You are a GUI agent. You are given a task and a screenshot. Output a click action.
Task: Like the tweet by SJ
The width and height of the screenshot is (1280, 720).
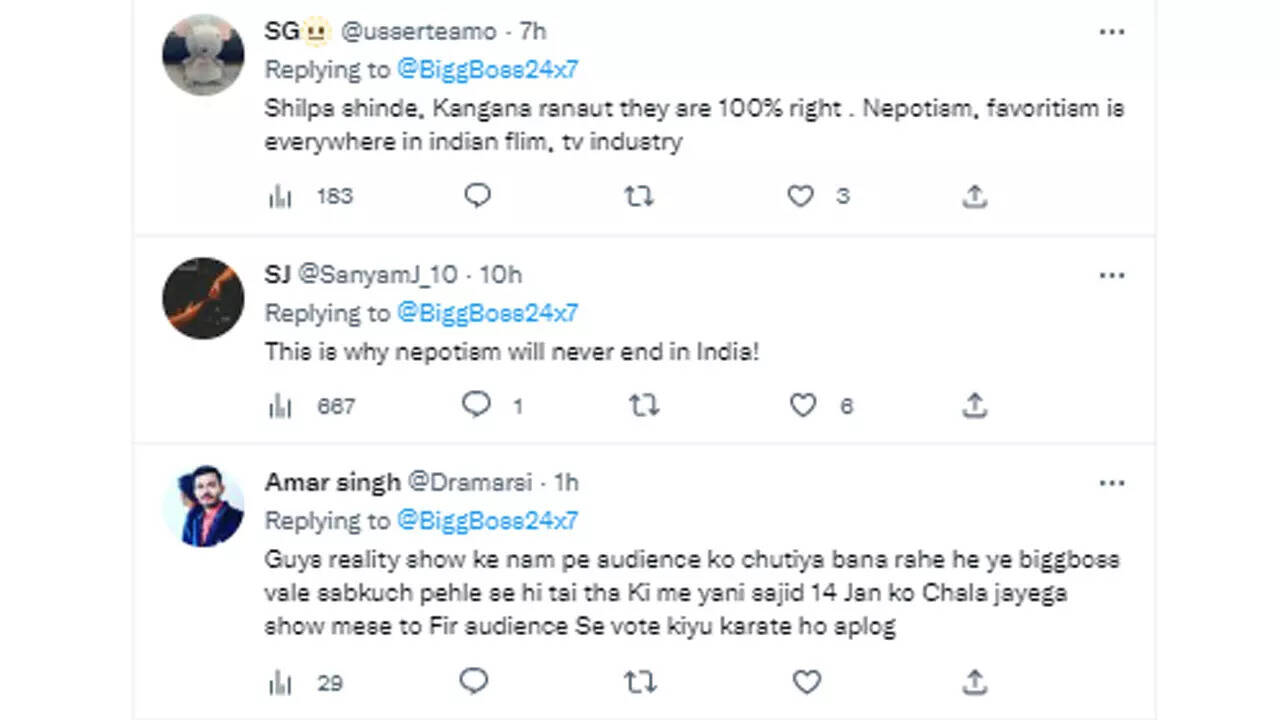[803, 405]
